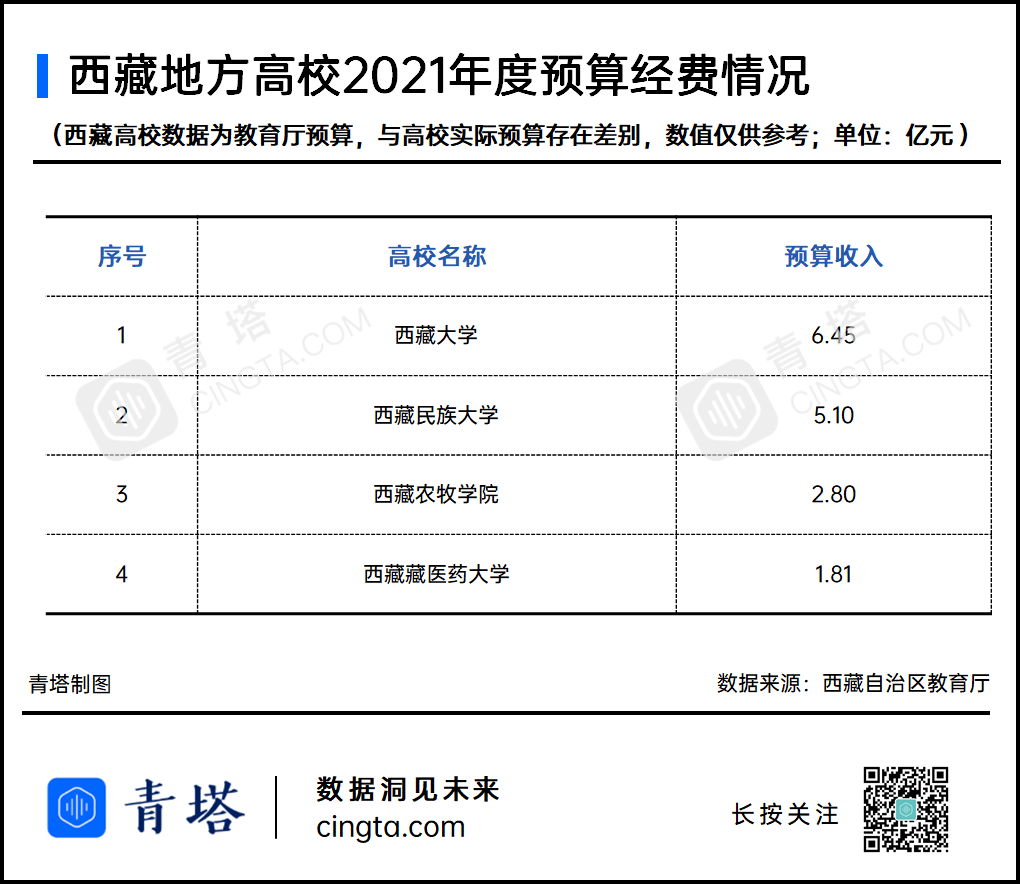
Task: Click the 西藏农牧学院 cell
Action: [x=437, y=494]
